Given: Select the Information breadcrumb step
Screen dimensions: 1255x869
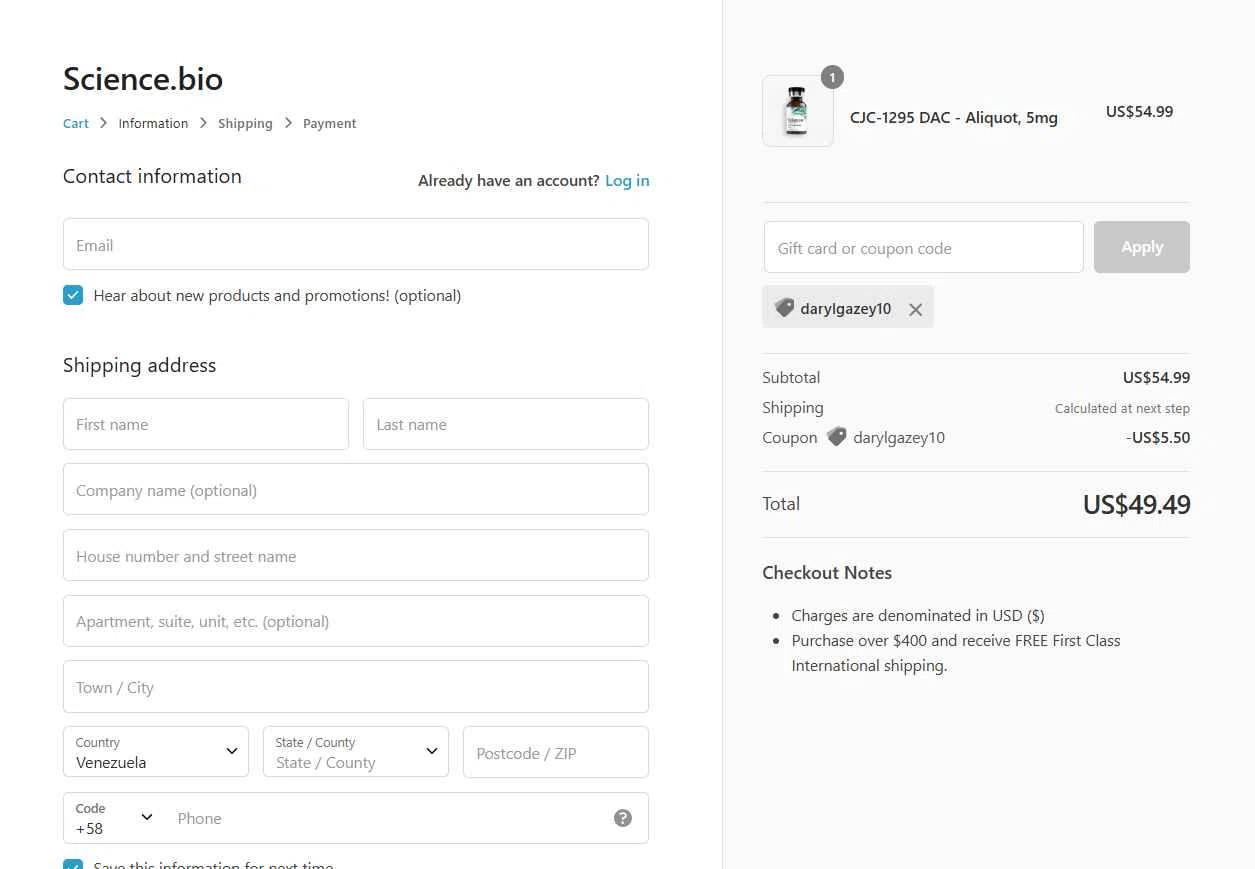Looking at the screenshot, I should (x=153, y=123).
